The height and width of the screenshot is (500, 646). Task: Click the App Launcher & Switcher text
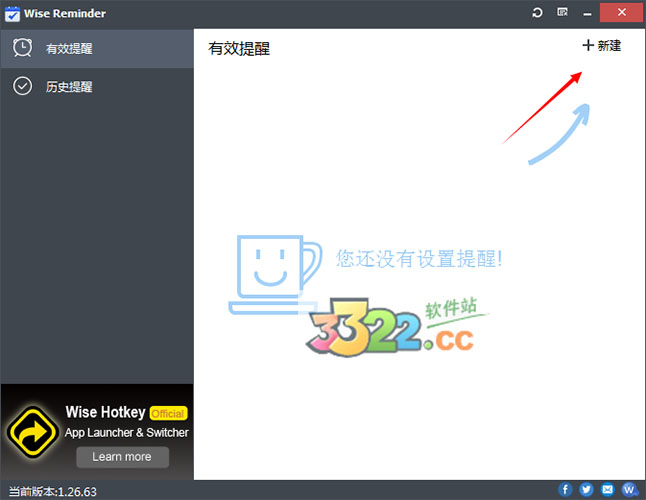point(126,432)
